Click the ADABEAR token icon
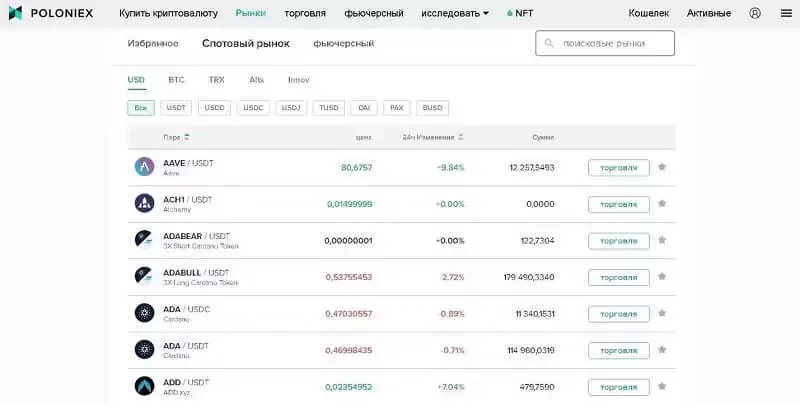The width and height of the screenshot is (800, 404). pos(144,240)
